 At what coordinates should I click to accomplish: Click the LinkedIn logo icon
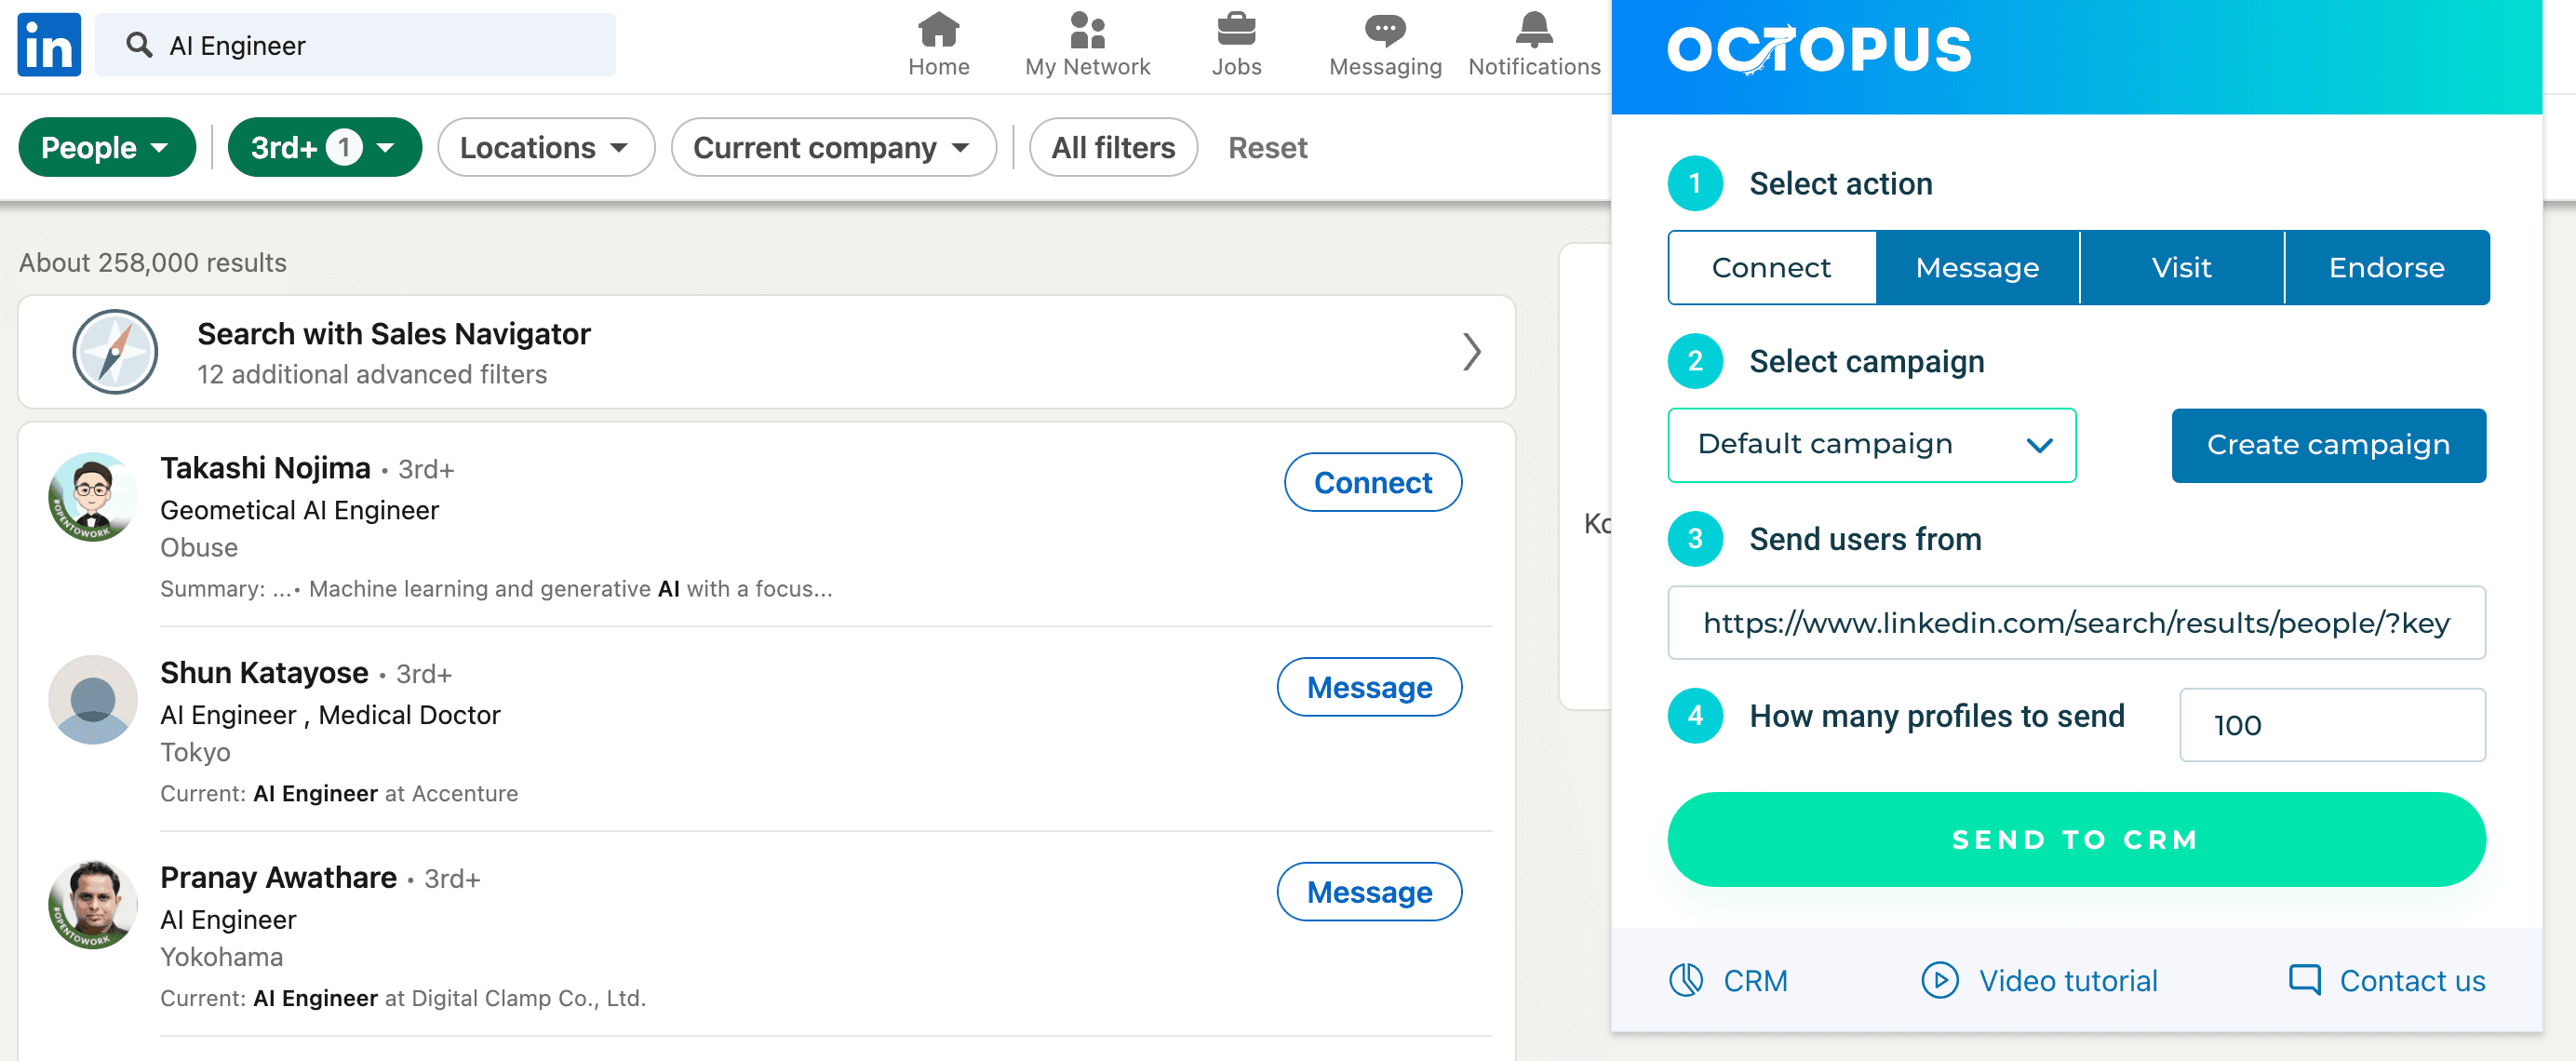pos(48,45)
